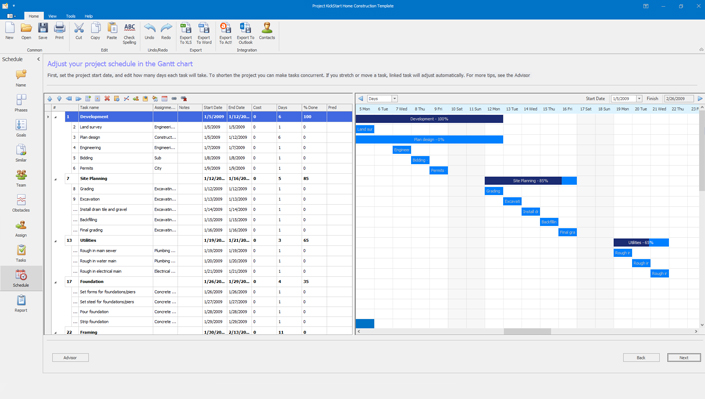
Task: Redo the last undone action
Action: pos(166,31)
